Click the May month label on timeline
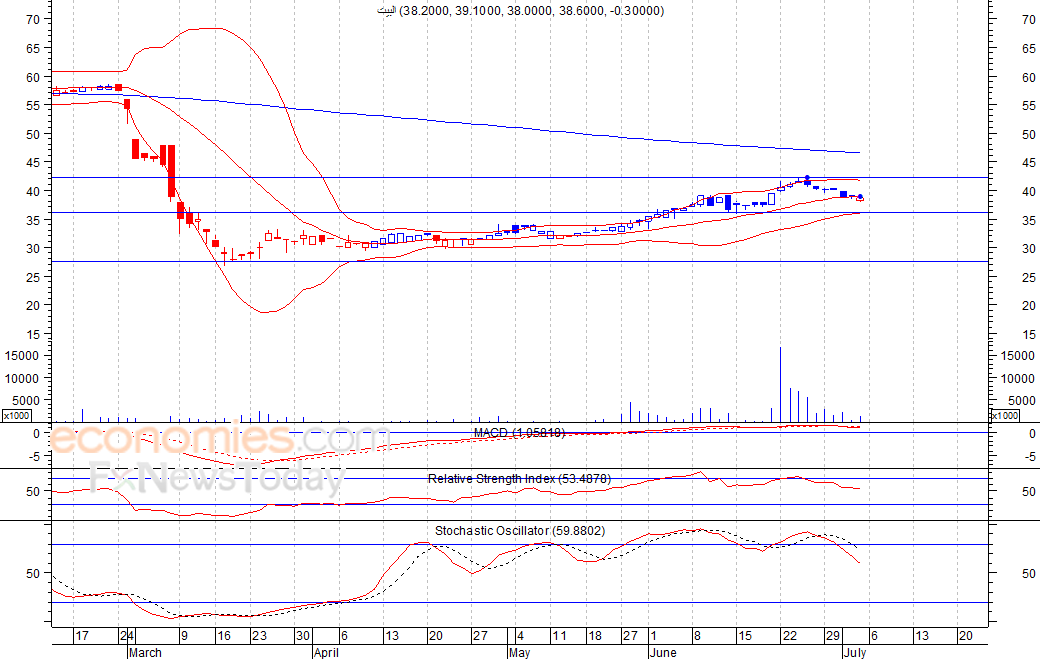This screenshot has width=1040, height=659. pyautogui.click(x=519, y=652)
